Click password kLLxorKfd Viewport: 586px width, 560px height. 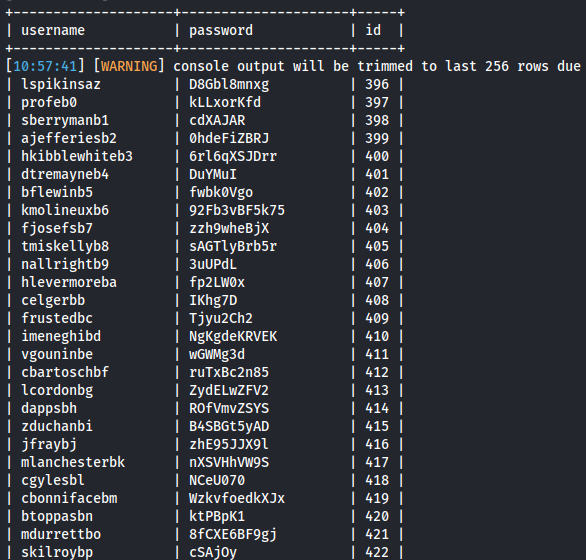point(225,102)
